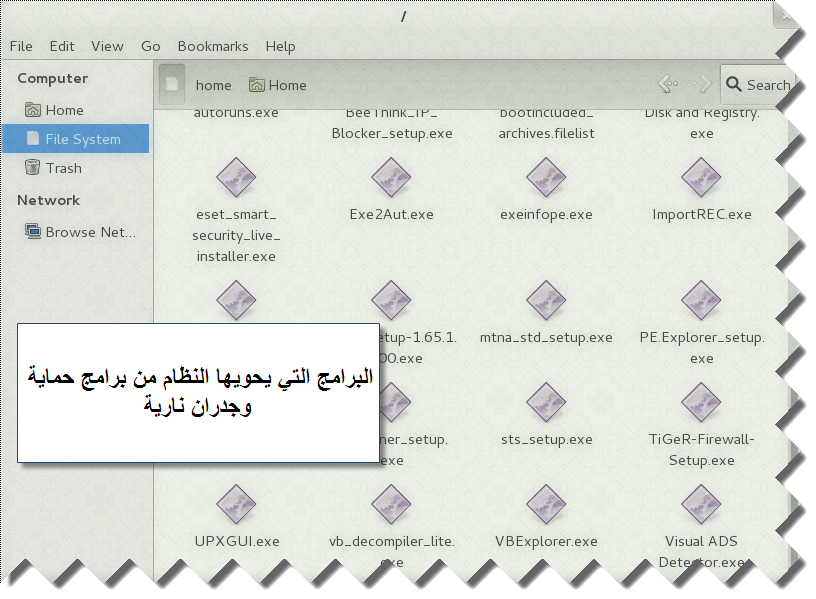The height and width of the screenshot is (599, 816).
Task: Click the root drive path icon
Action: pos(173,85)
